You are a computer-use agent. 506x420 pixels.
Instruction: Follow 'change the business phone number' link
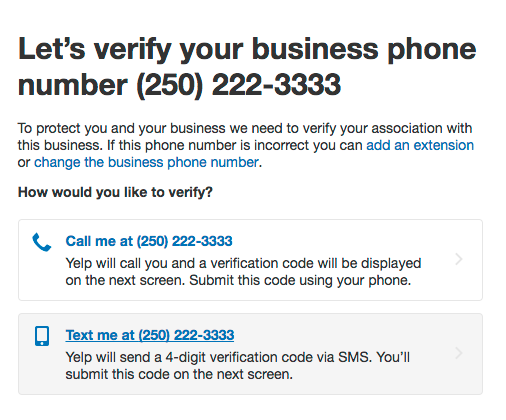146,162
